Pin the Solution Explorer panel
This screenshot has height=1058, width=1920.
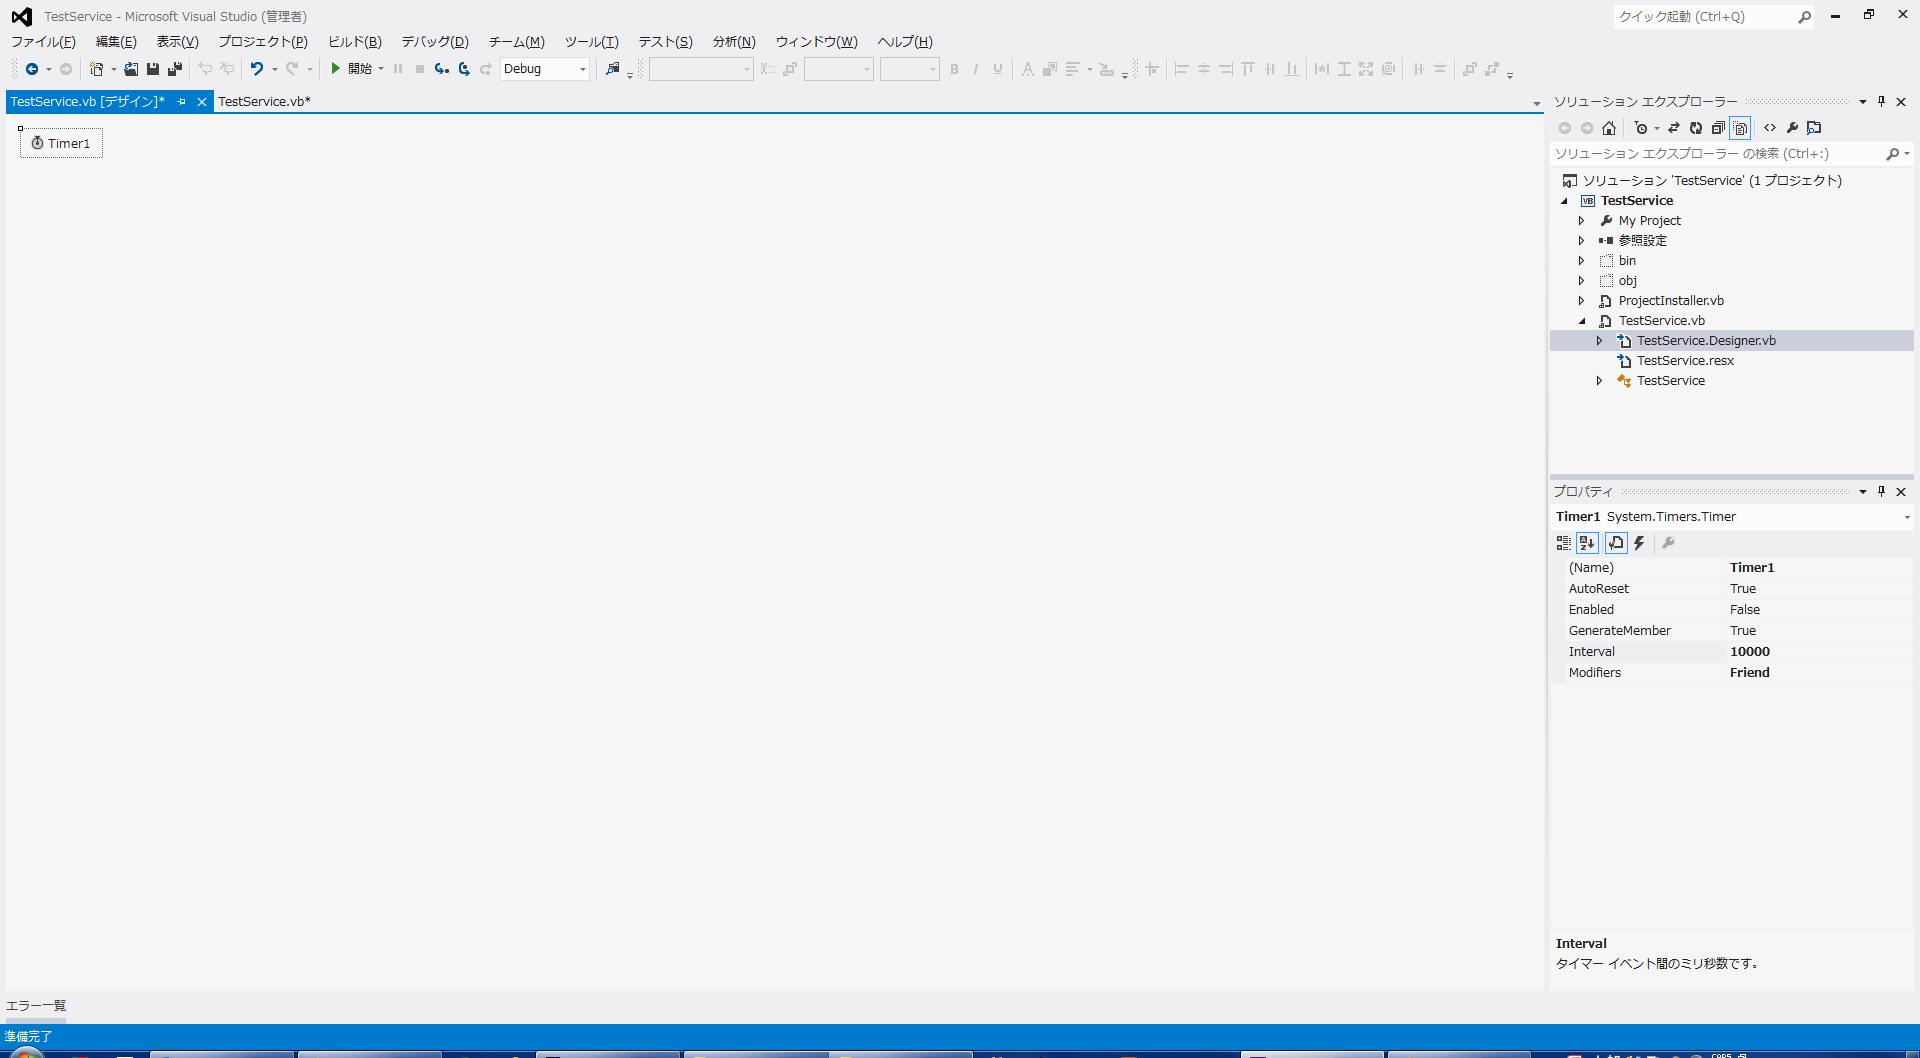pos(1881,102)
